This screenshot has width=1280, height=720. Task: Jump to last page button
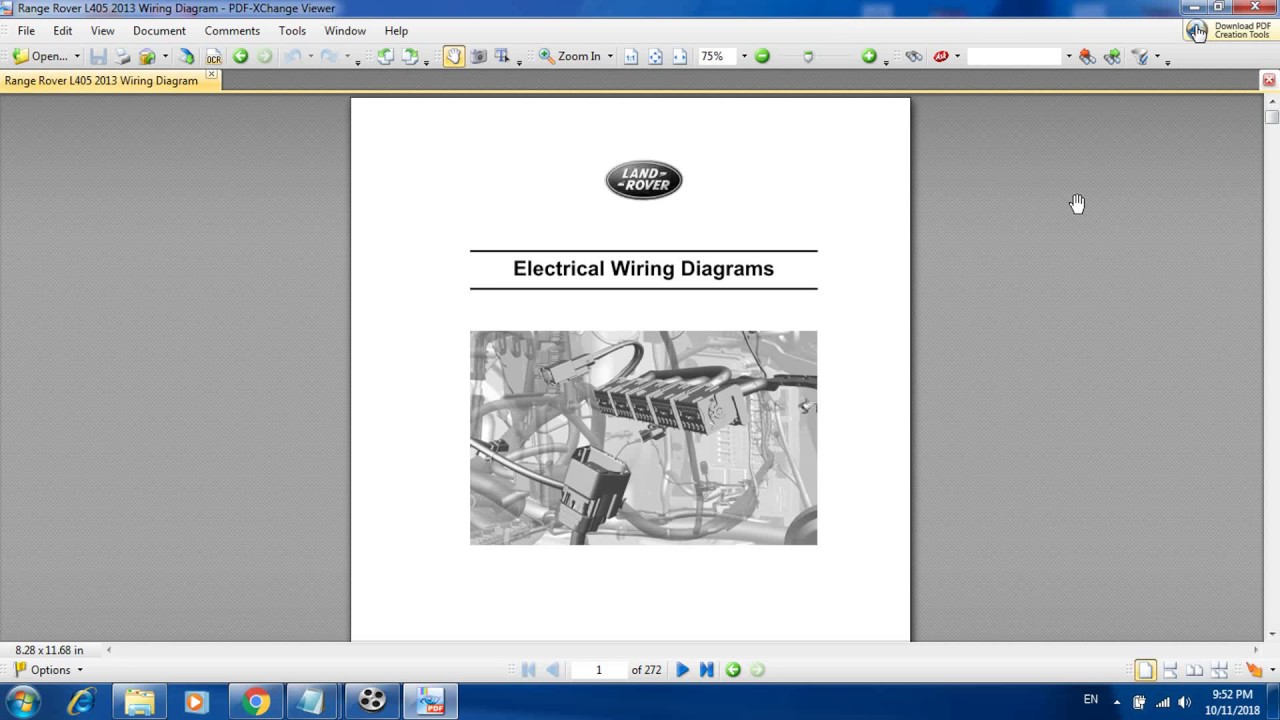coord(706,670)
